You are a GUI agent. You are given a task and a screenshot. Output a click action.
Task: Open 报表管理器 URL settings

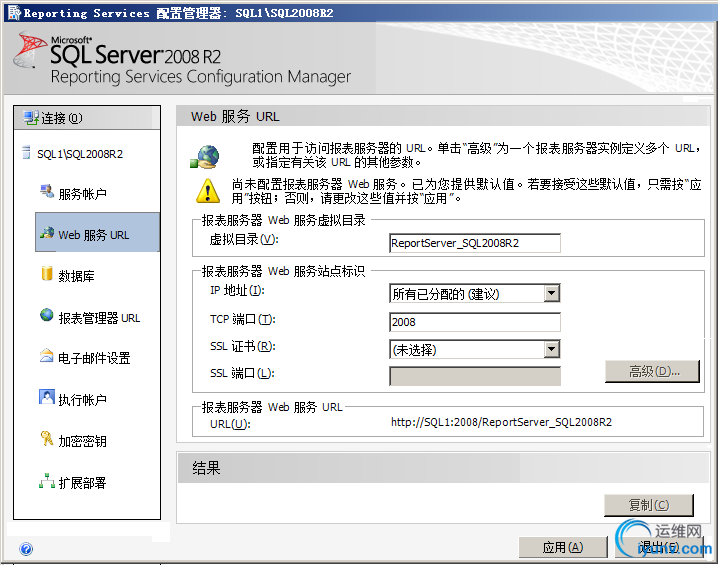(x=99, y=317)
